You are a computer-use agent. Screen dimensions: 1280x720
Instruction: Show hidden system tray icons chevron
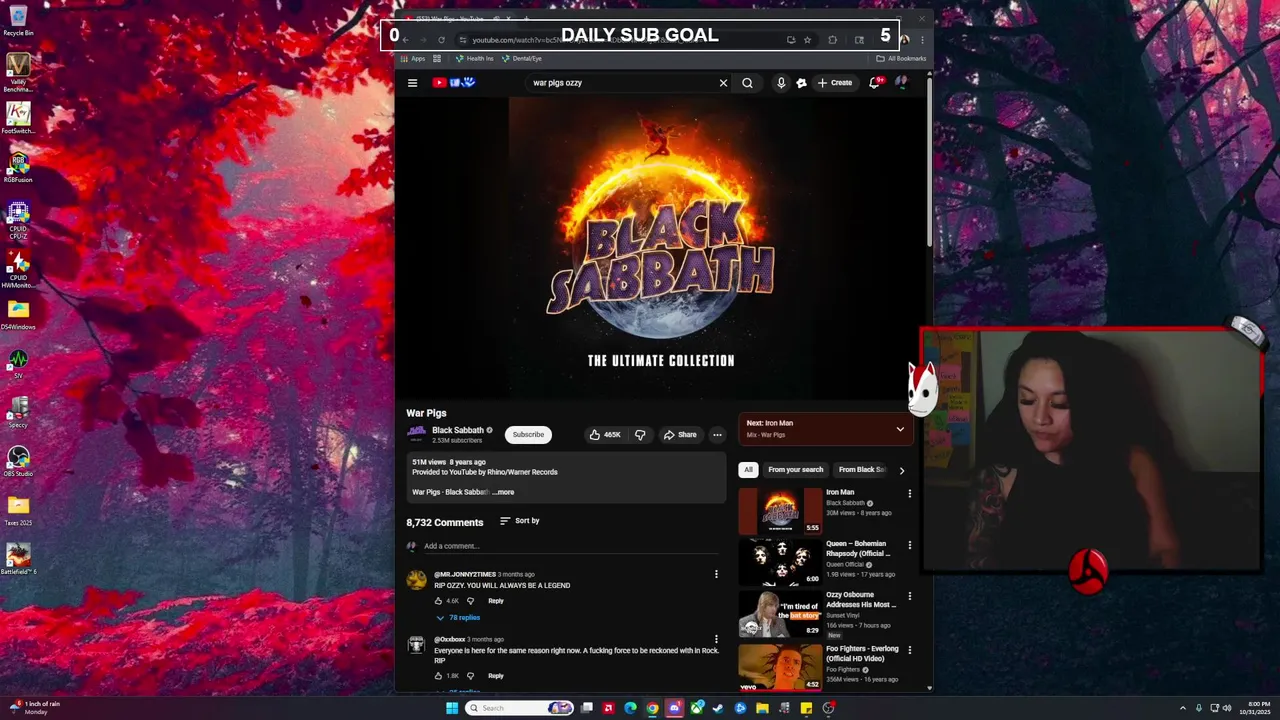tap(1183, 708)
